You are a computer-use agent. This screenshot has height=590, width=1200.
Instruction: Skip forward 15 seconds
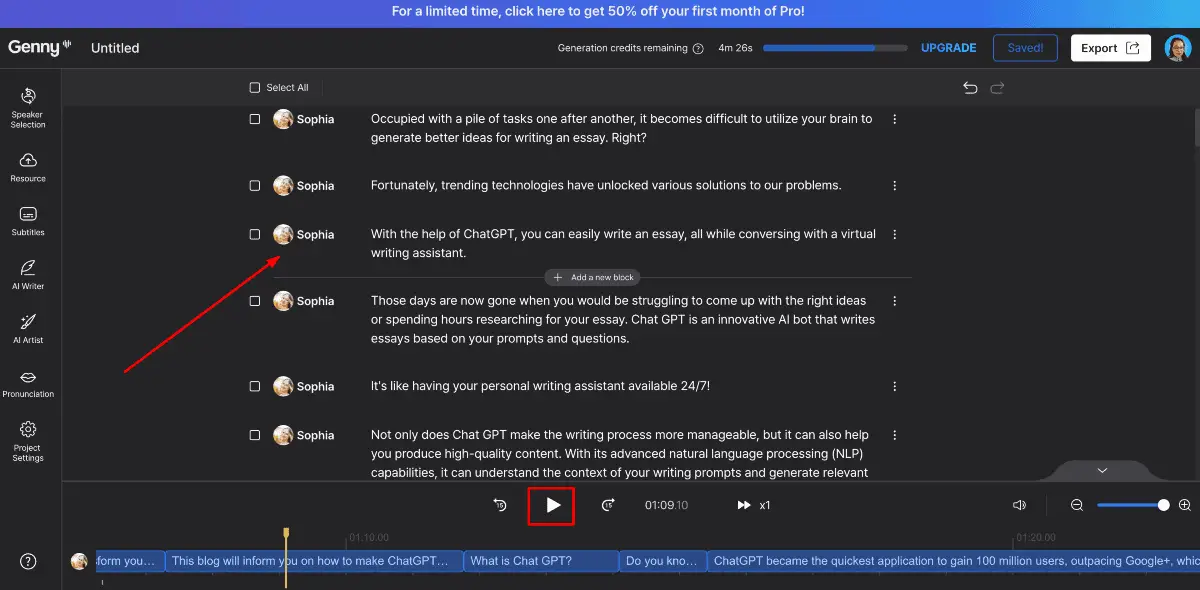[x=607, y=505]
